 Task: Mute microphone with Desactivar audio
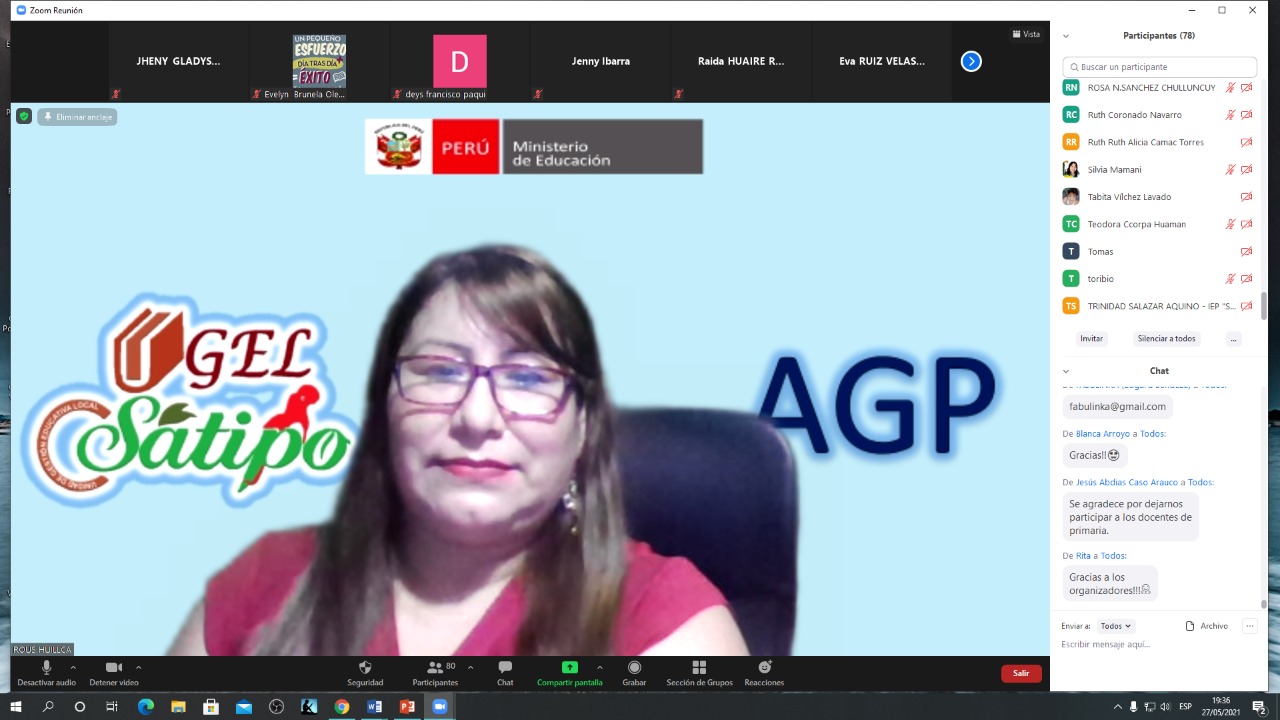(x=46, y=673)
